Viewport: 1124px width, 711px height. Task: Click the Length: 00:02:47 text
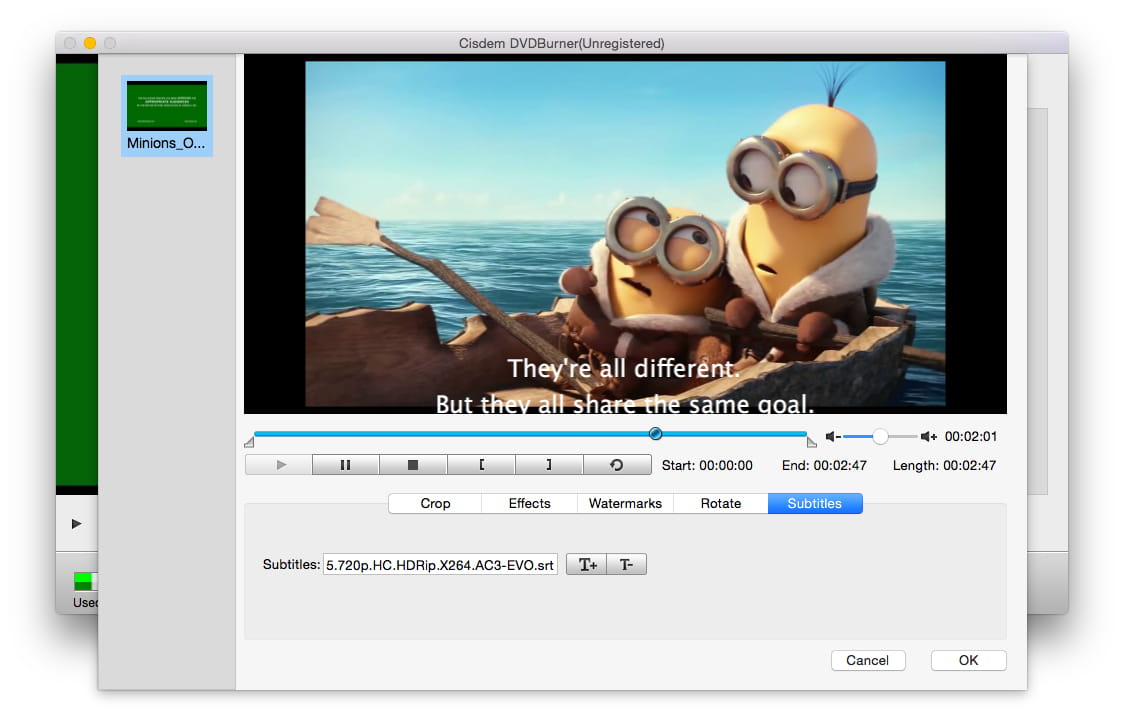click(x=944, y=466)
